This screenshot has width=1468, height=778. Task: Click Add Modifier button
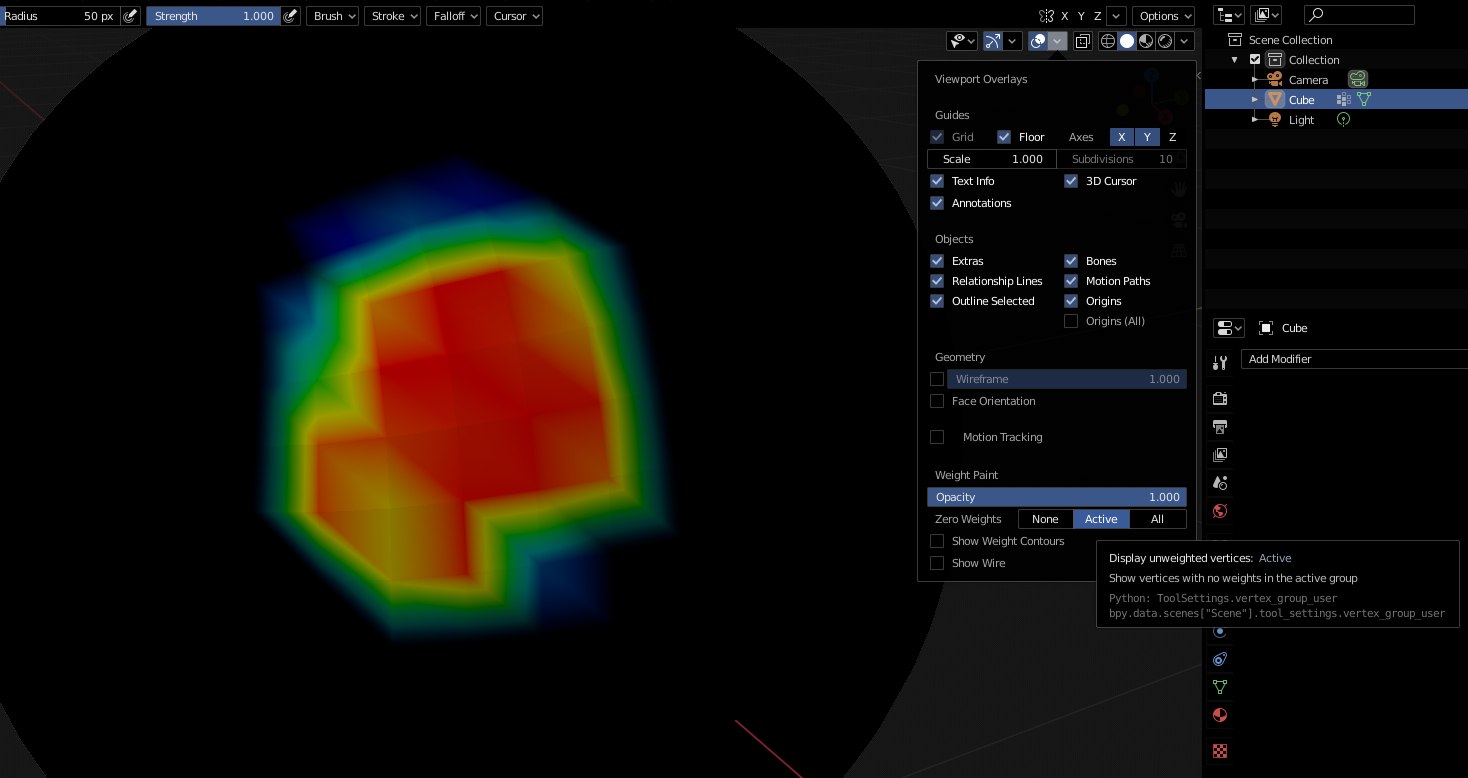pos(1354,359)
